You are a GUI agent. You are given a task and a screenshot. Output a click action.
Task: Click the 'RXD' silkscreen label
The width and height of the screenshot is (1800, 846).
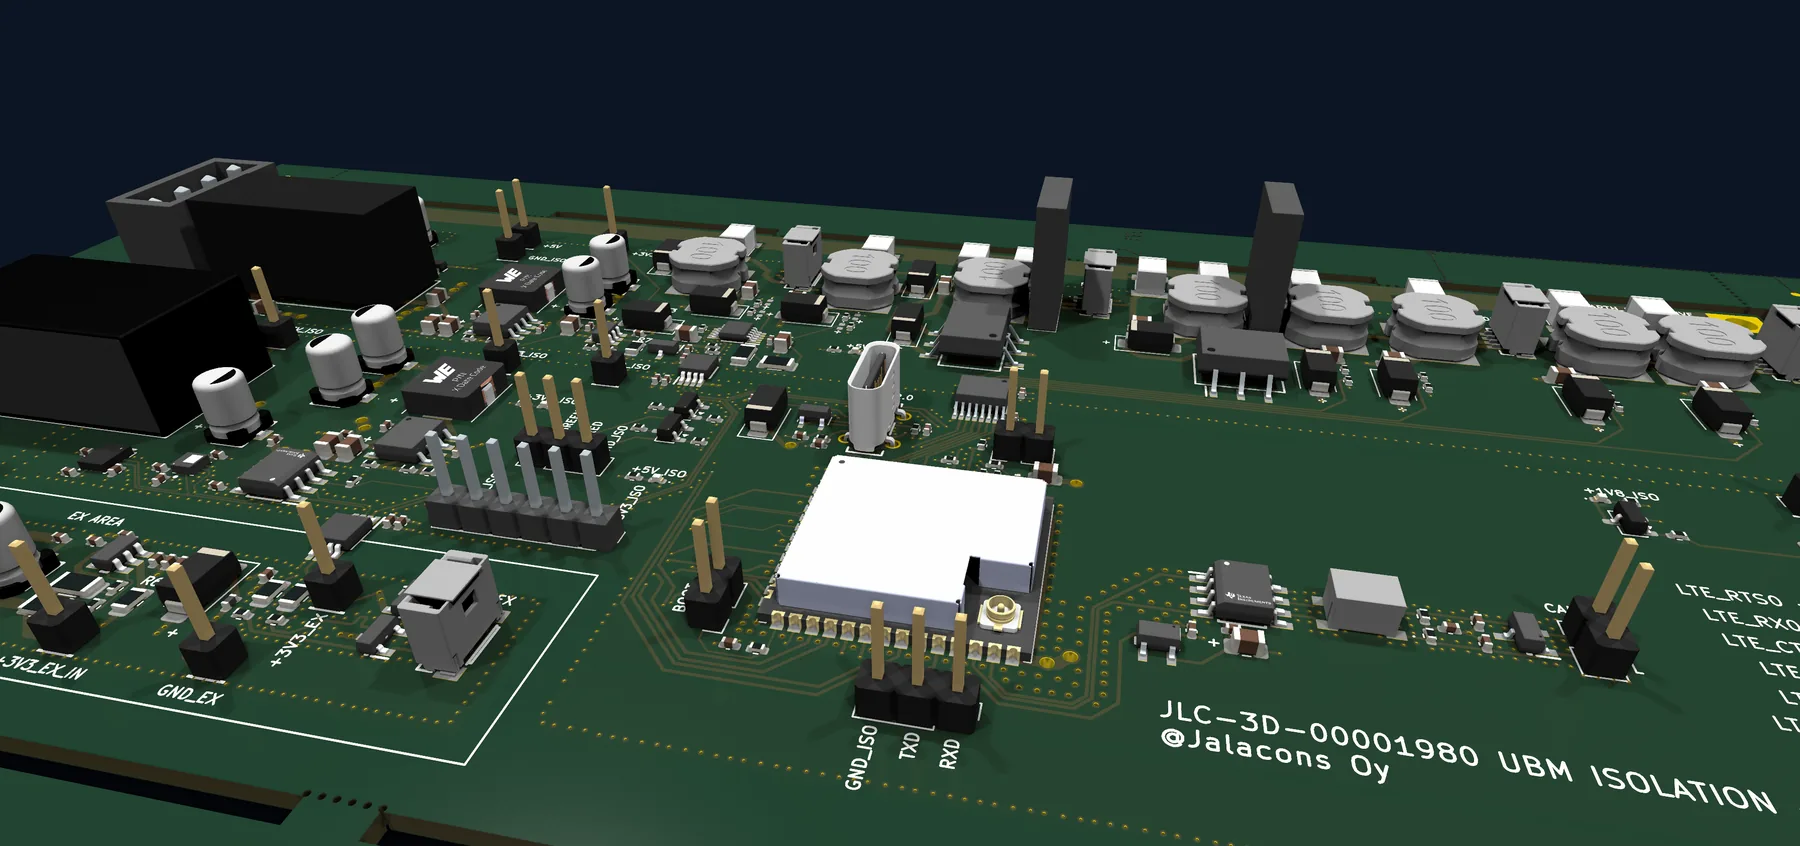(x=949, y=753)
